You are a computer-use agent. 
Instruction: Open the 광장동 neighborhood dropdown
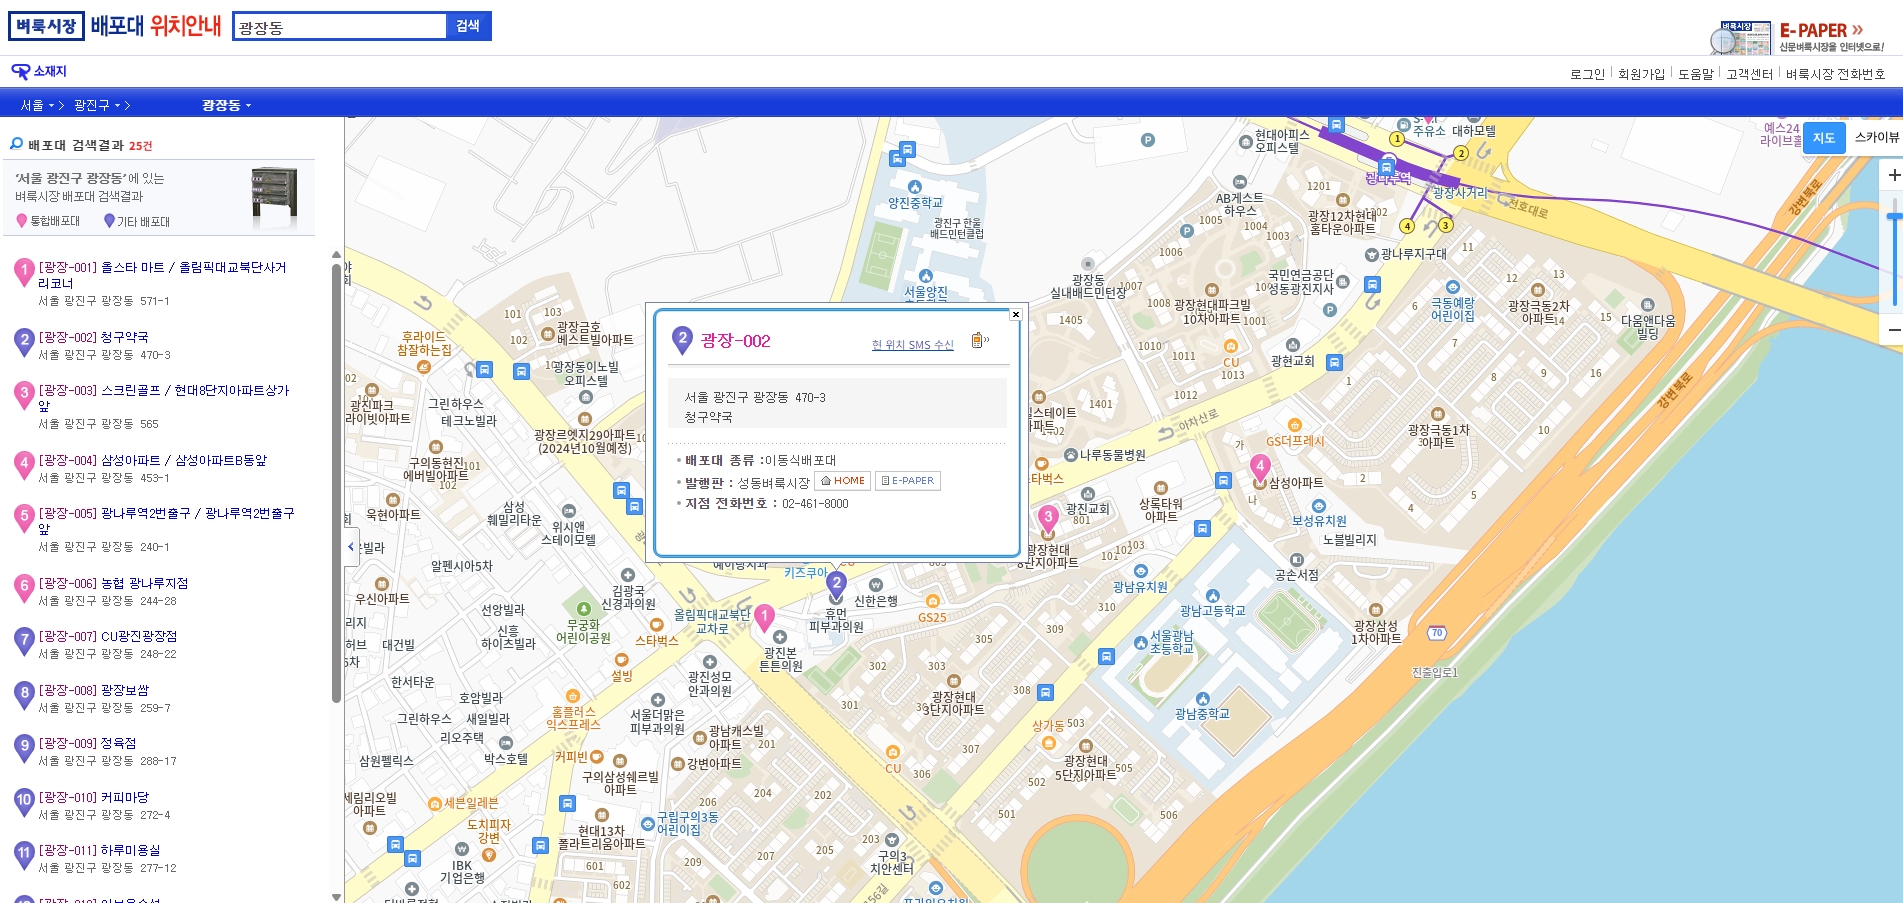coord(227,105)
